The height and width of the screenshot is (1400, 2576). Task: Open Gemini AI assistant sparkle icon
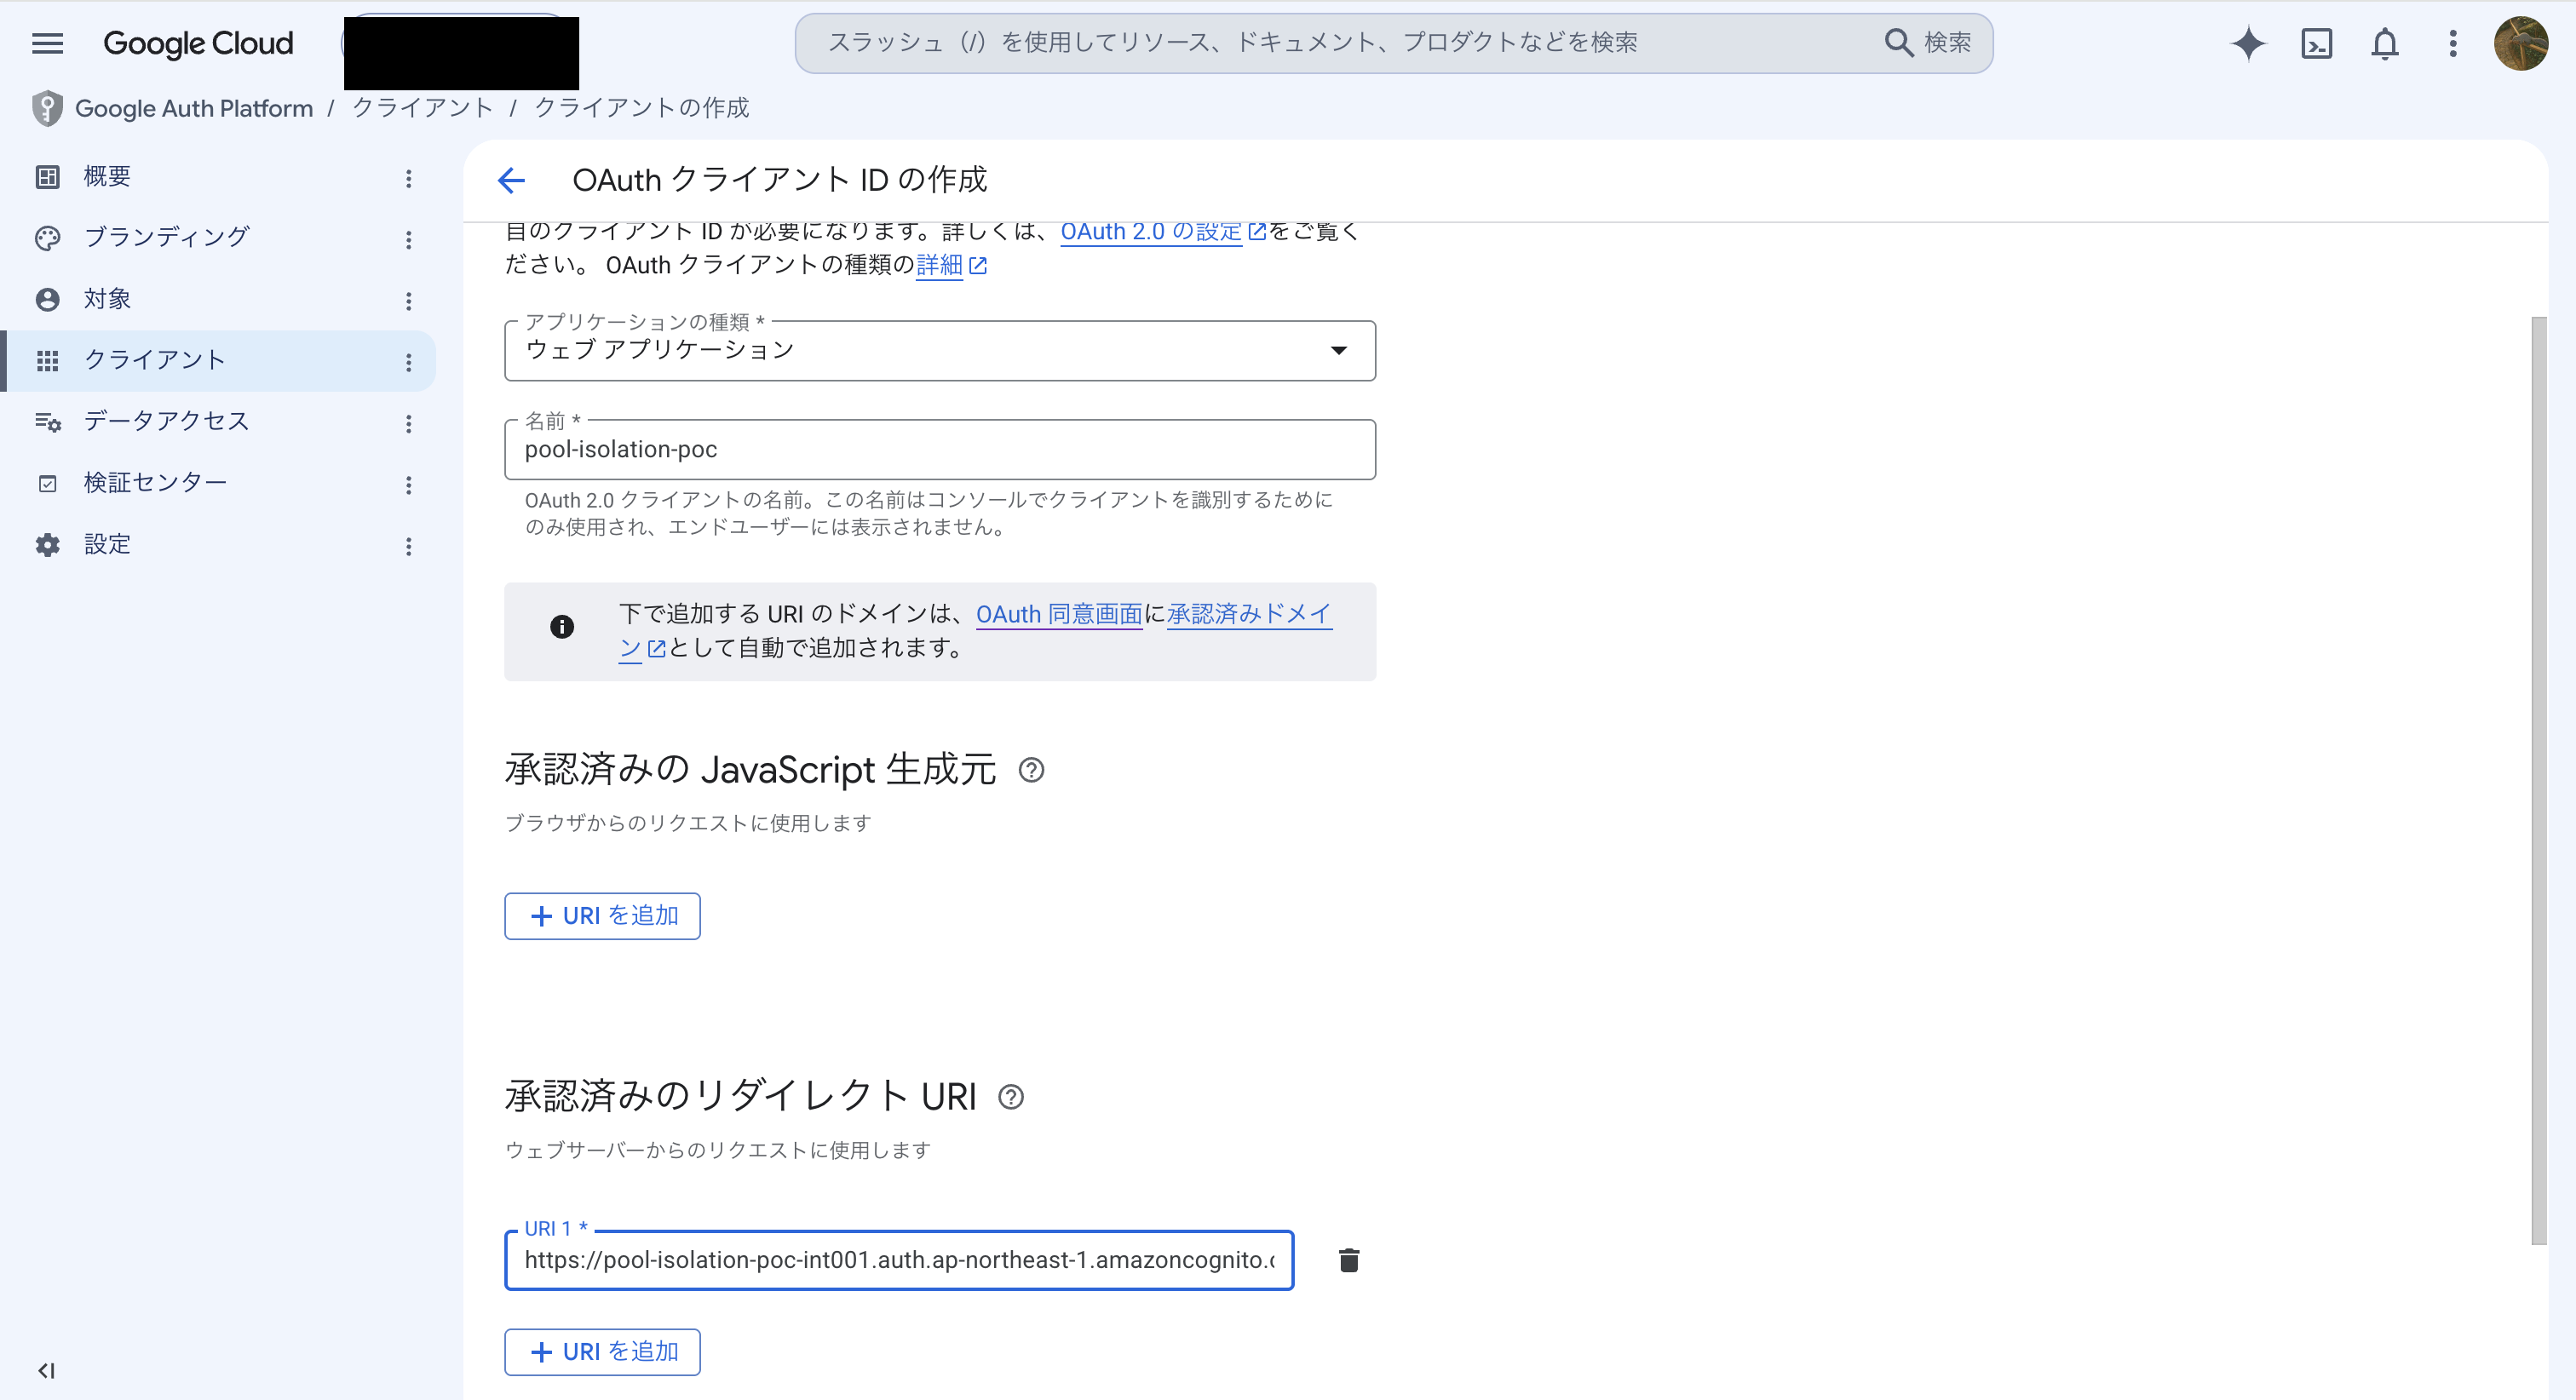coord(2248,43)
